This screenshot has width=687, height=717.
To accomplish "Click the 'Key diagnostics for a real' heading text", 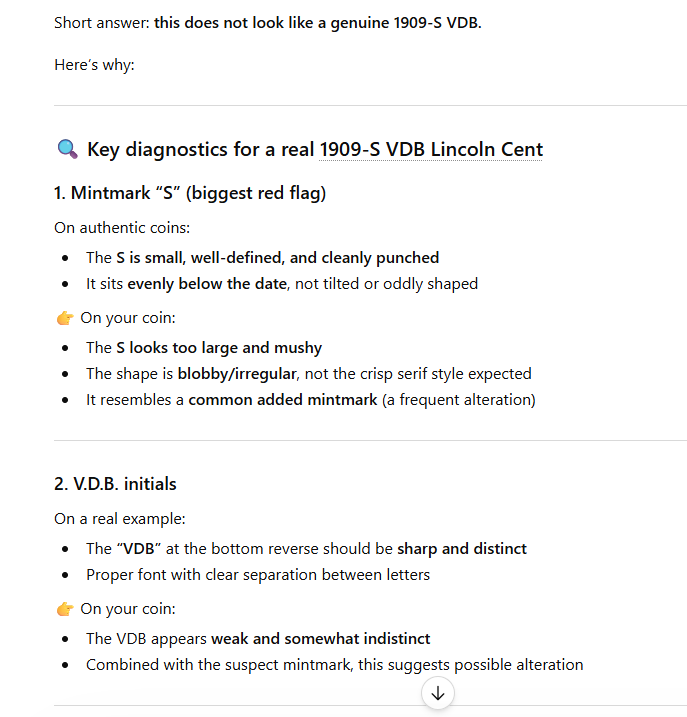I will coord(200,150).
